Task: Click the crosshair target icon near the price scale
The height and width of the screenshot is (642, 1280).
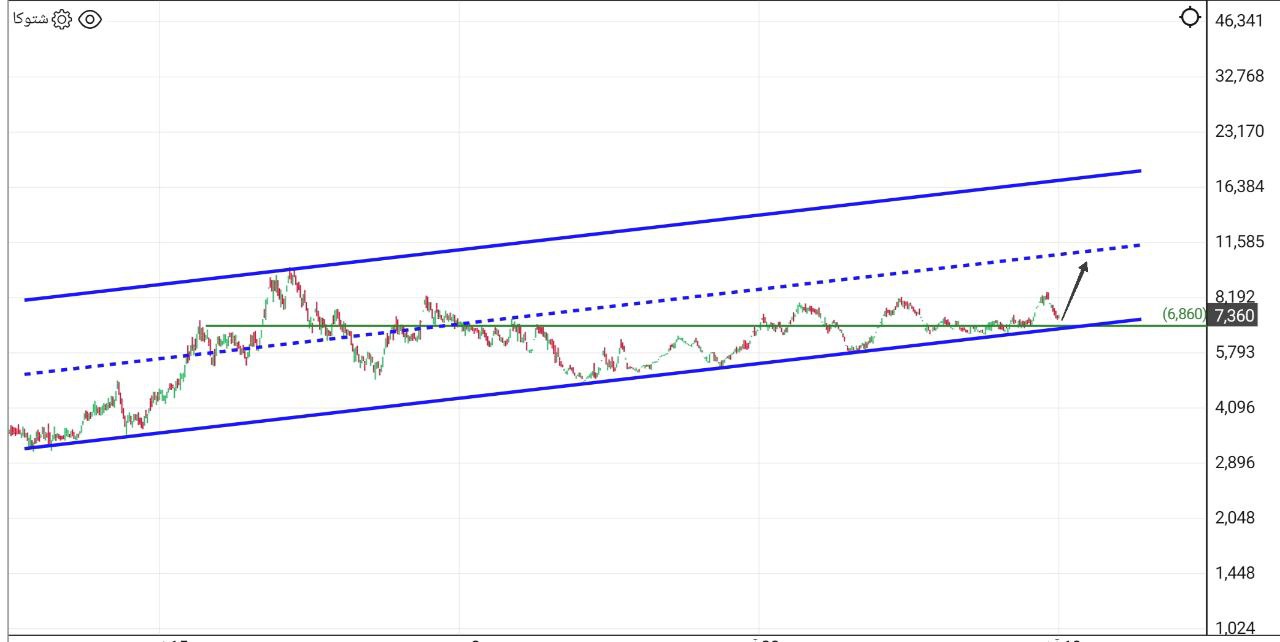Action: tap(1189, 16)
